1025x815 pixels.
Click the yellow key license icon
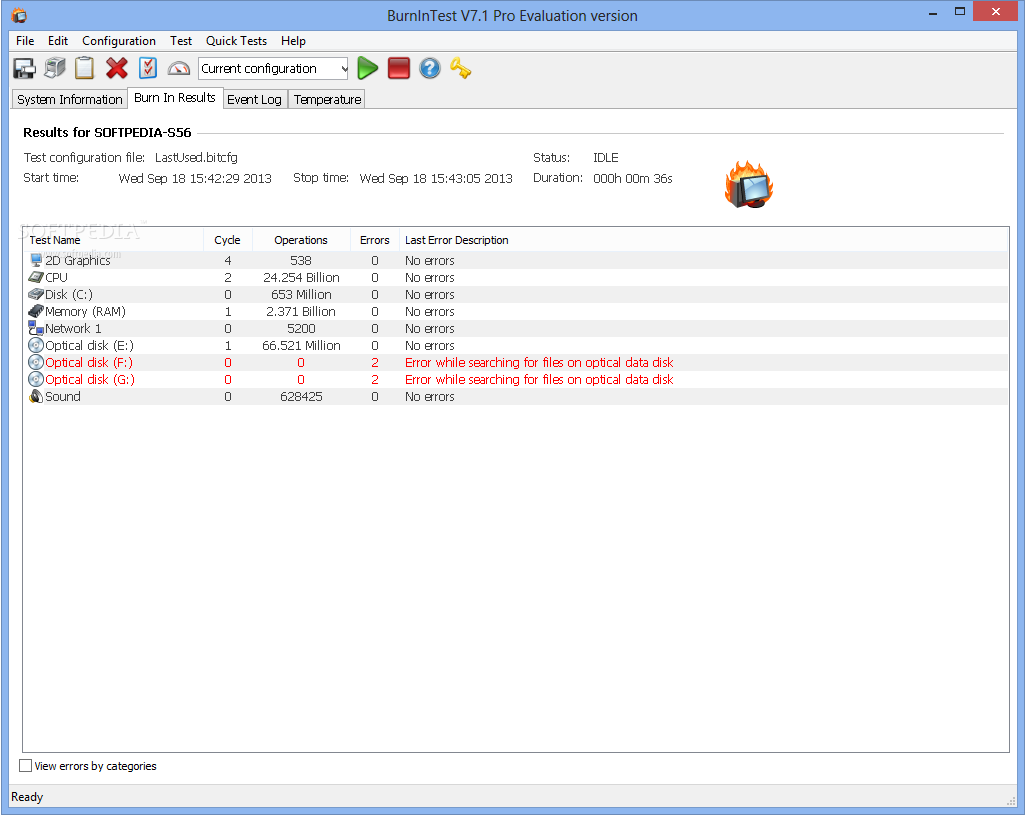460,68
